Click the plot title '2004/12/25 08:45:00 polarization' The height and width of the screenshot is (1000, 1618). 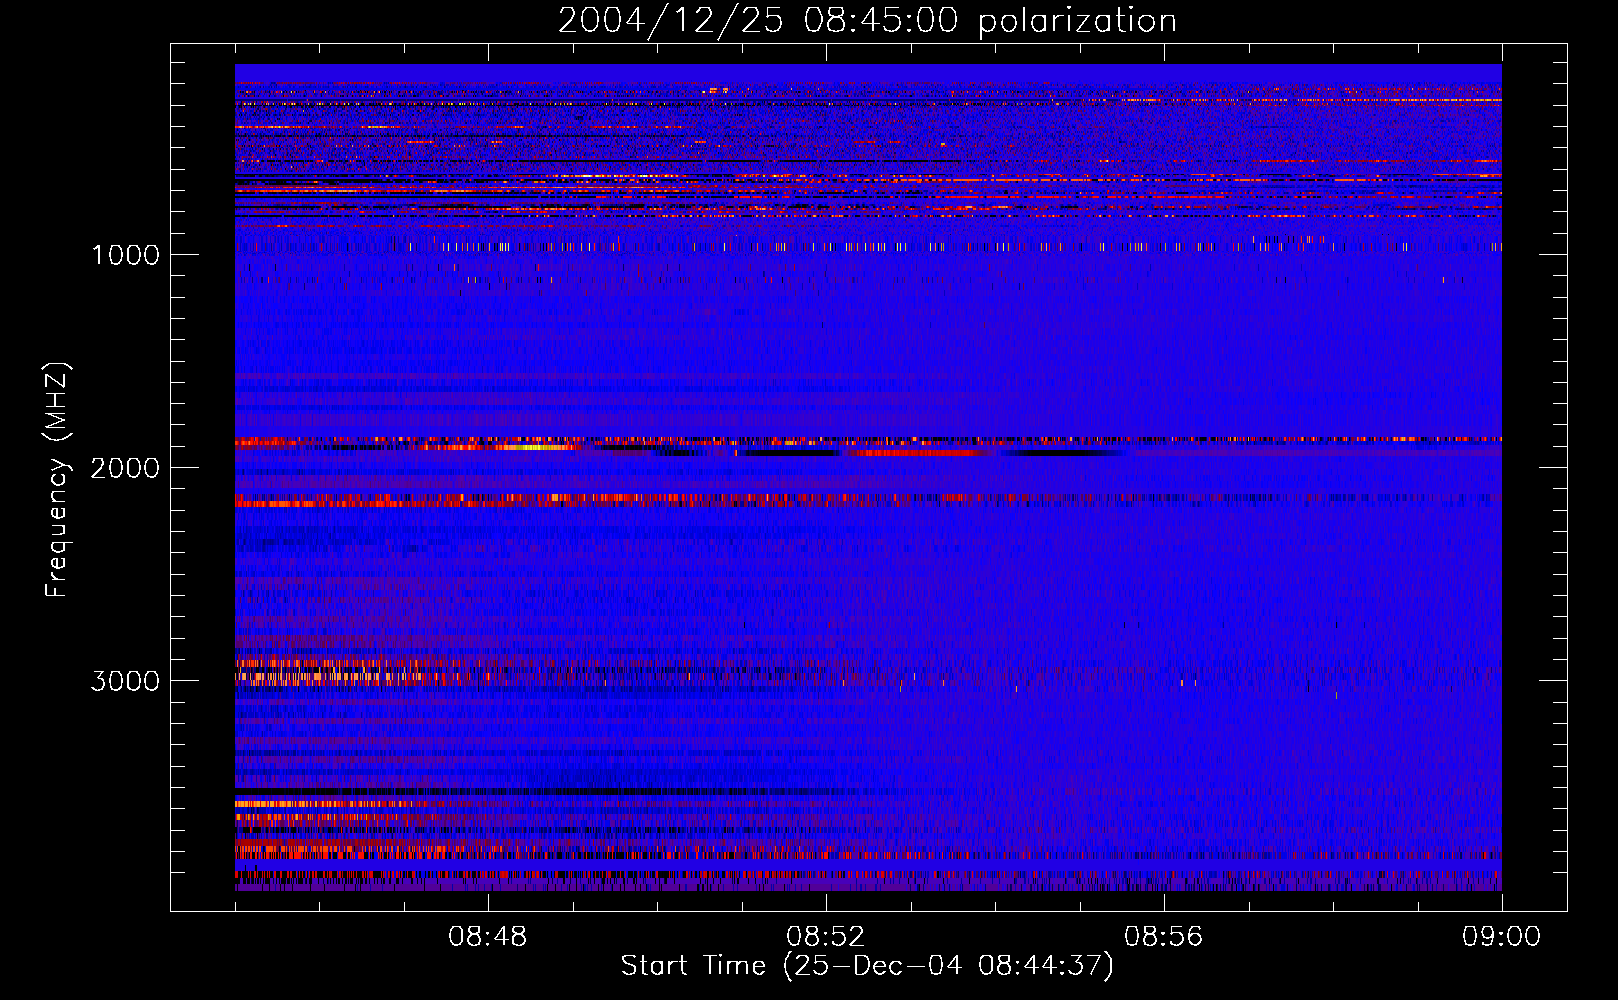click(867, 20)
